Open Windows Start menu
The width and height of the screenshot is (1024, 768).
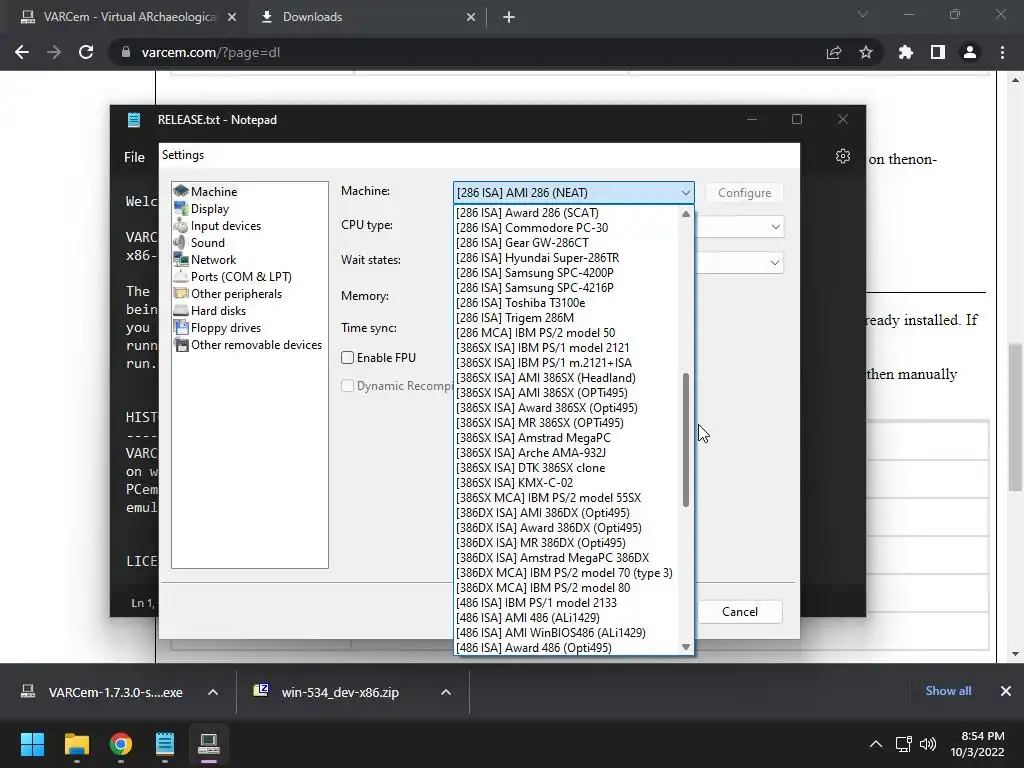pos(32,744)
